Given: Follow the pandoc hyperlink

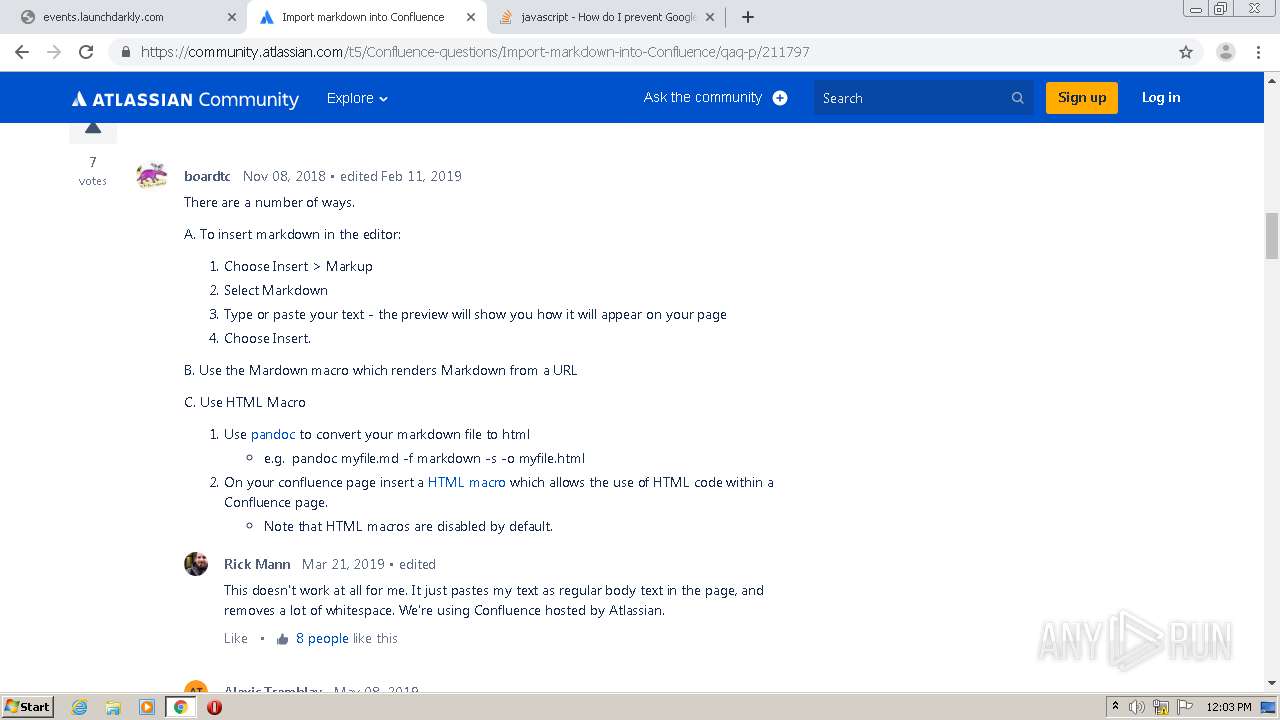Looking at the screenshot, I should tap(273, 434).
